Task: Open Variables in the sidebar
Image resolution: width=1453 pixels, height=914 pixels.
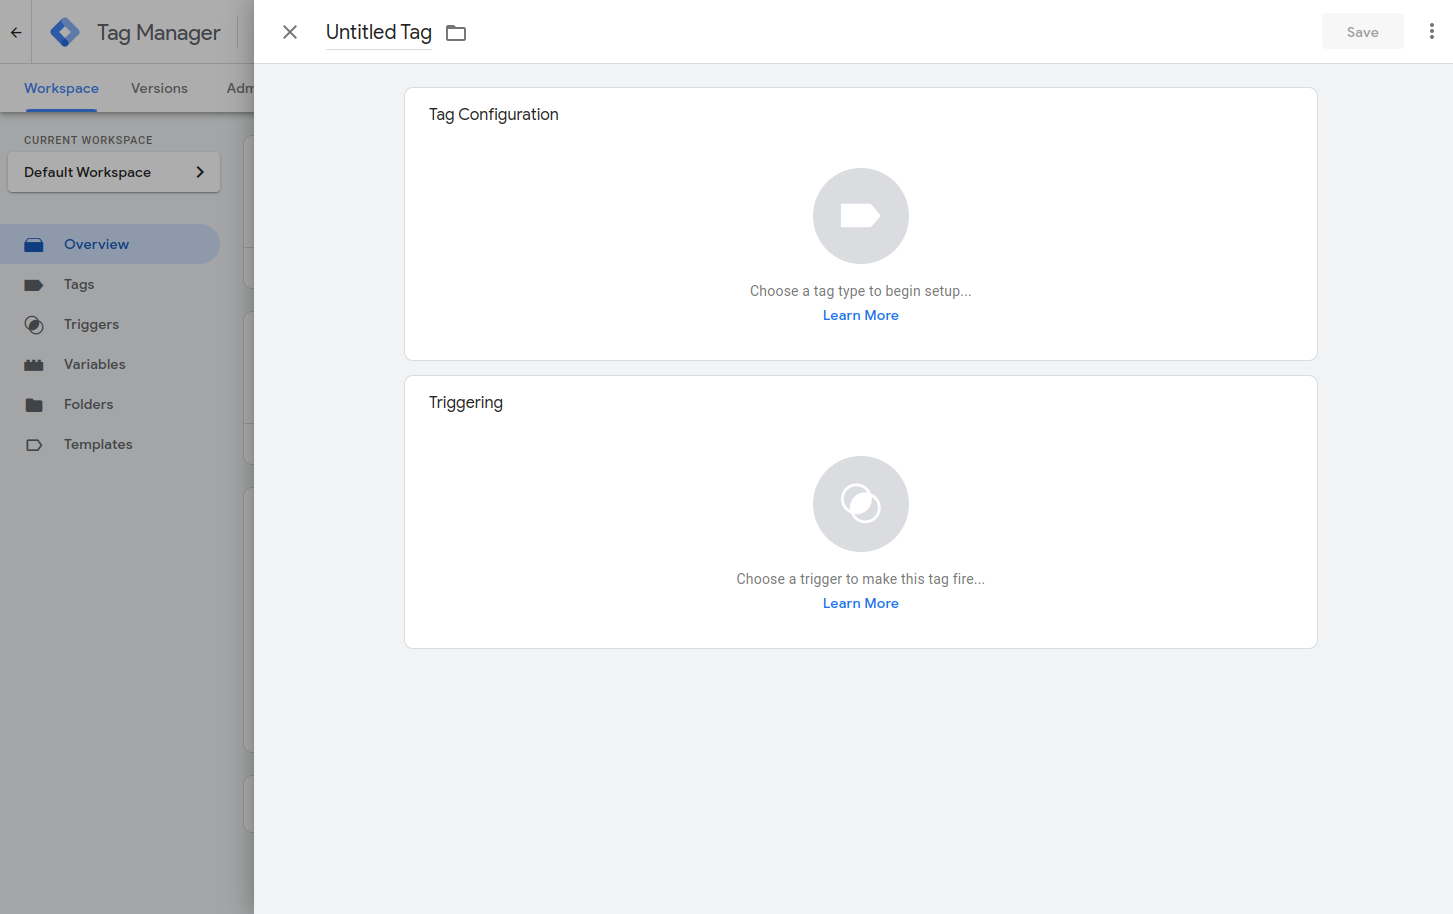Action: [110, 364]
